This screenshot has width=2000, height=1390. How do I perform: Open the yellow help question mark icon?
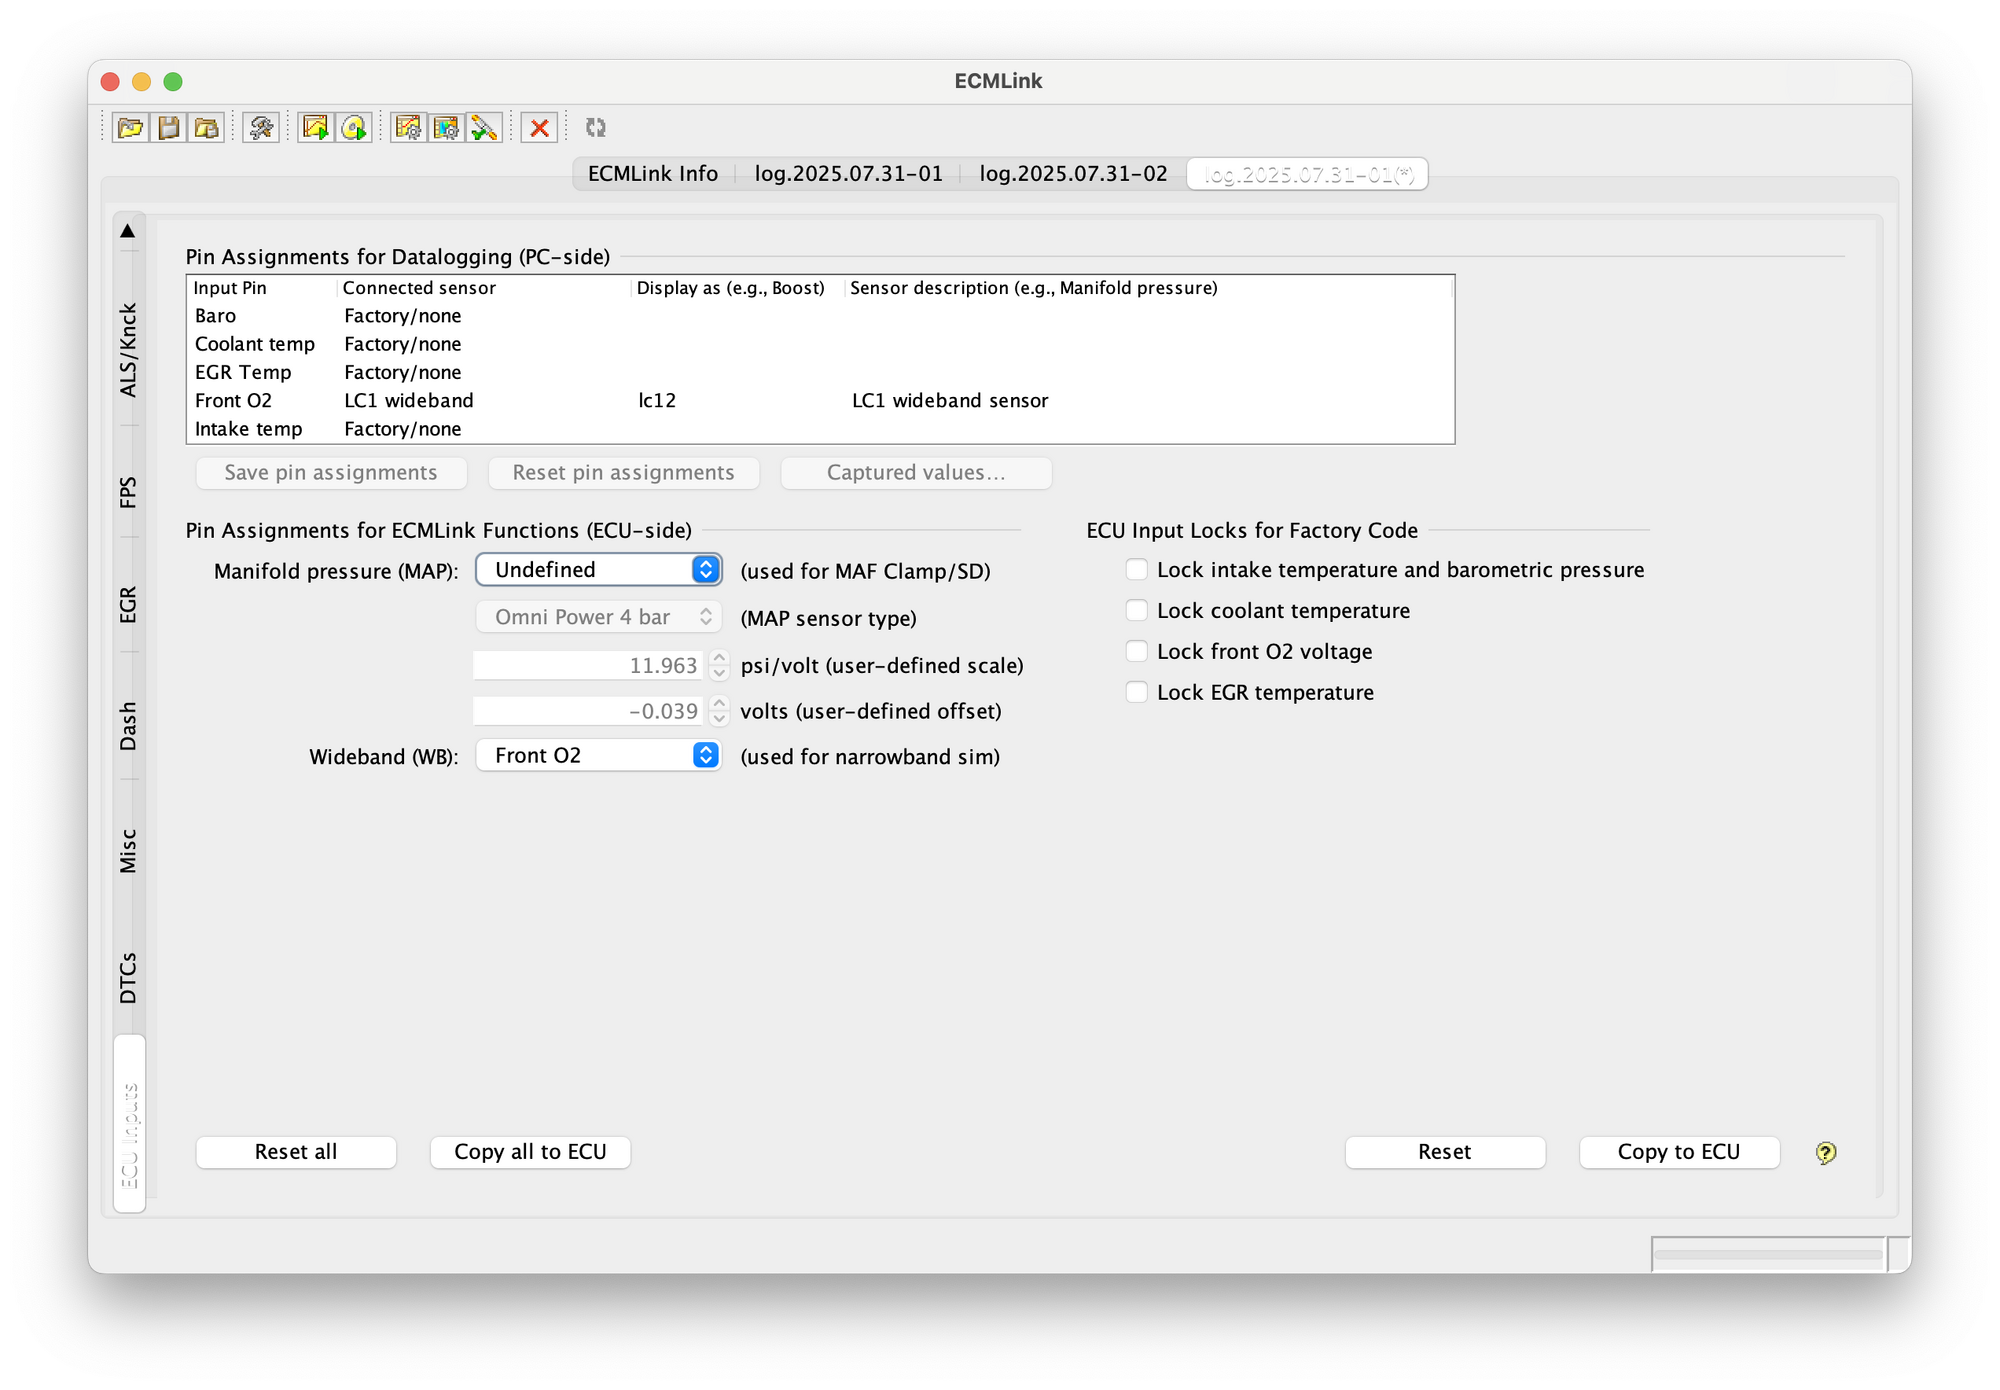[1825, 1152]
